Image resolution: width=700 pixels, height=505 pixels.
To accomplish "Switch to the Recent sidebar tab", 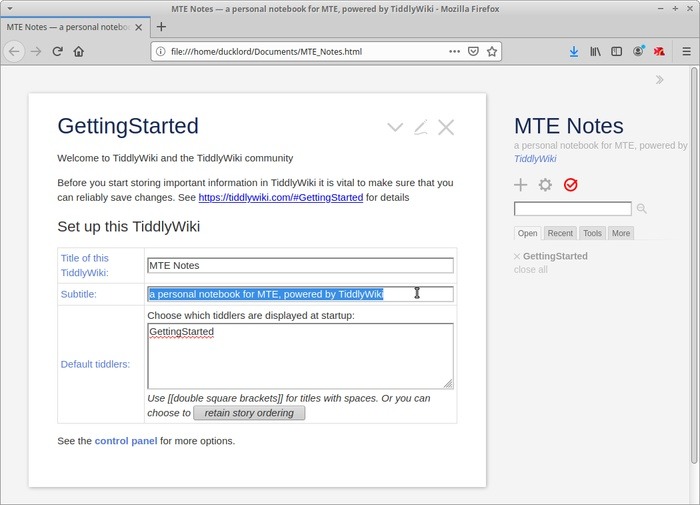I will tap(560, 233).
